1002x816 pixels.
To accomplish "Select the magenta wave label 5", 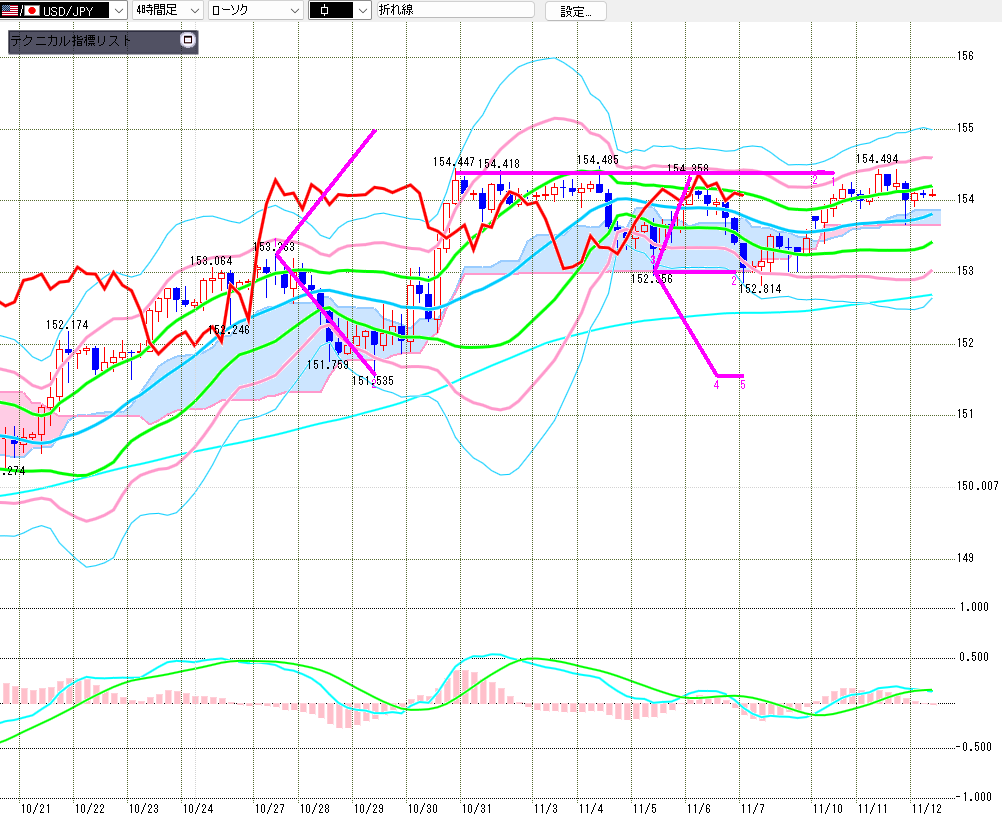I will coord(741,384).
